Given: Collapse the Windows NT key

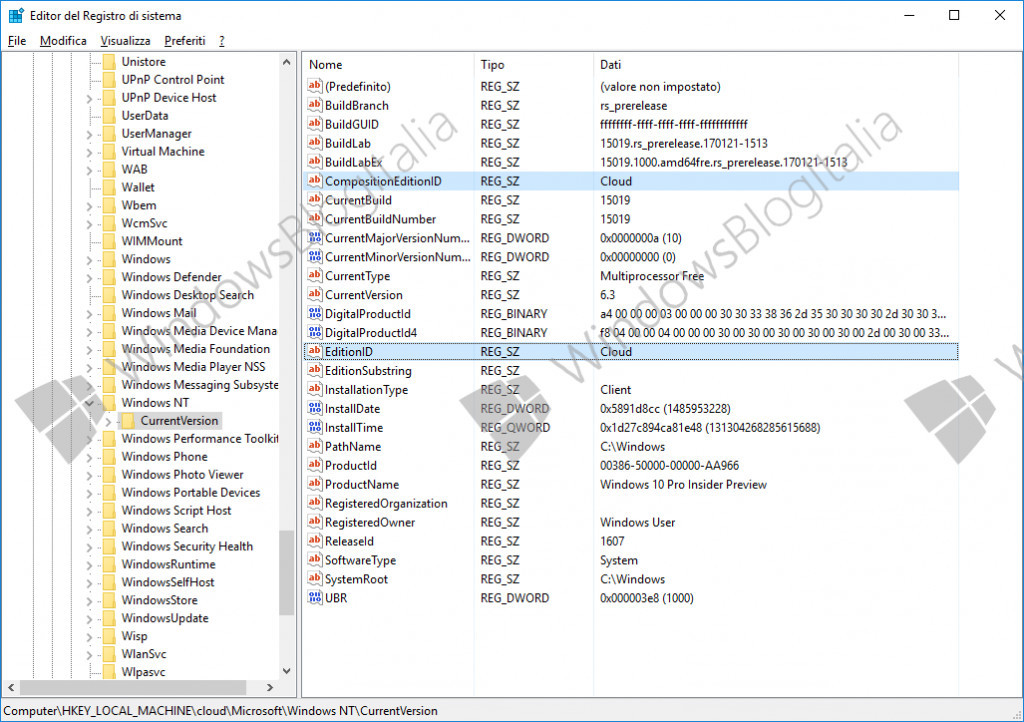Looking at the screenshot, I should tap(89, 403).
